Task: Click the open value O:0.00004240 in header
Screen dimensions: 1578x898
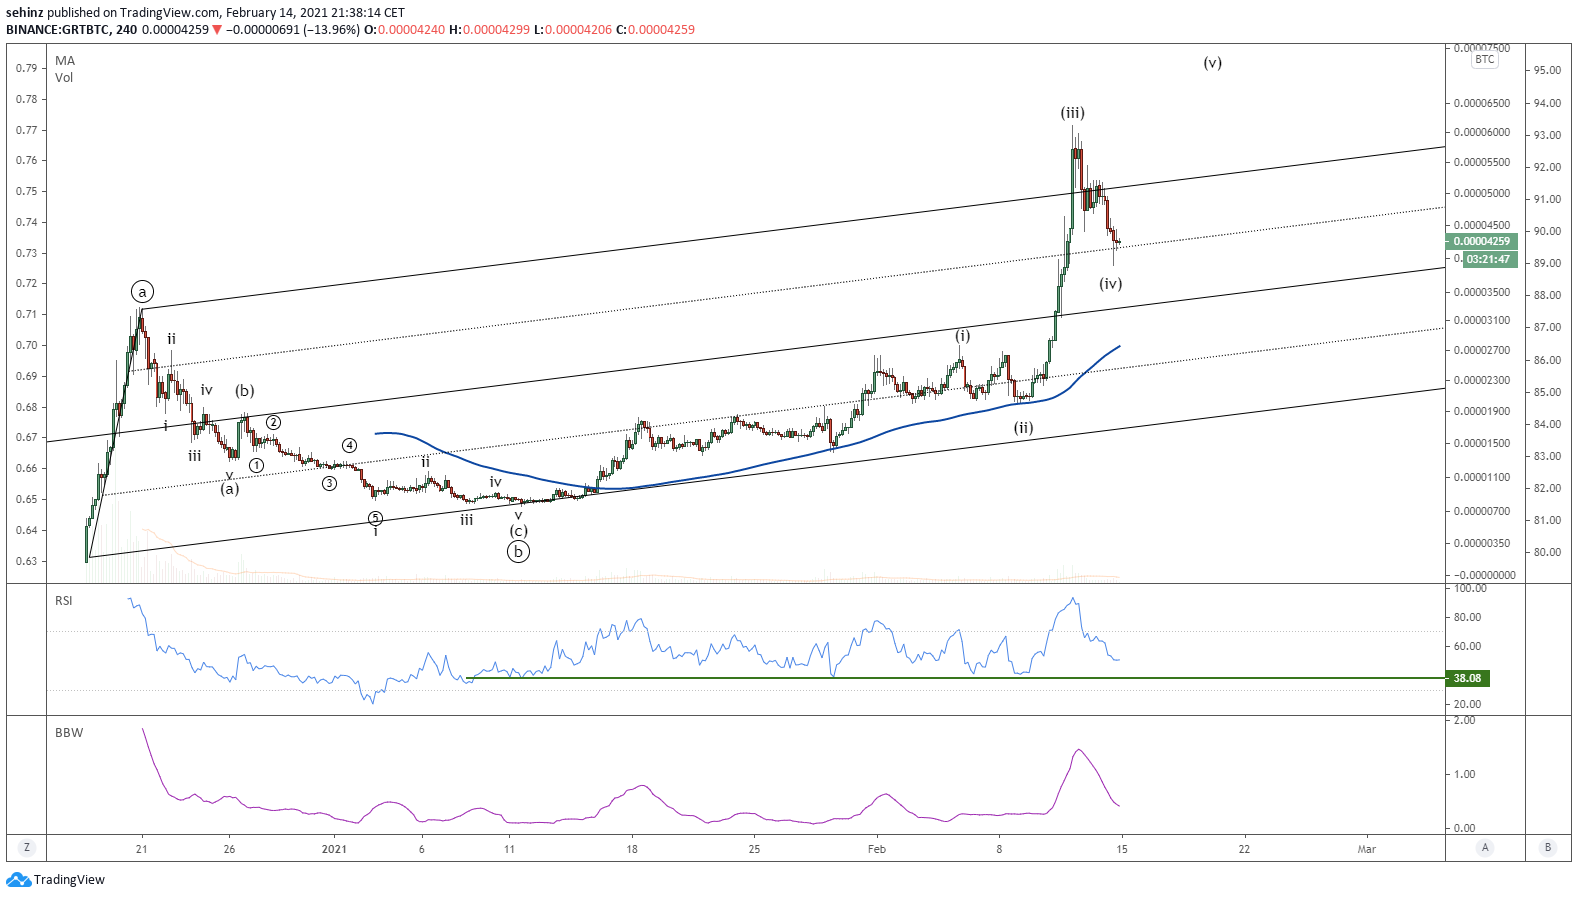Action: 404,30
